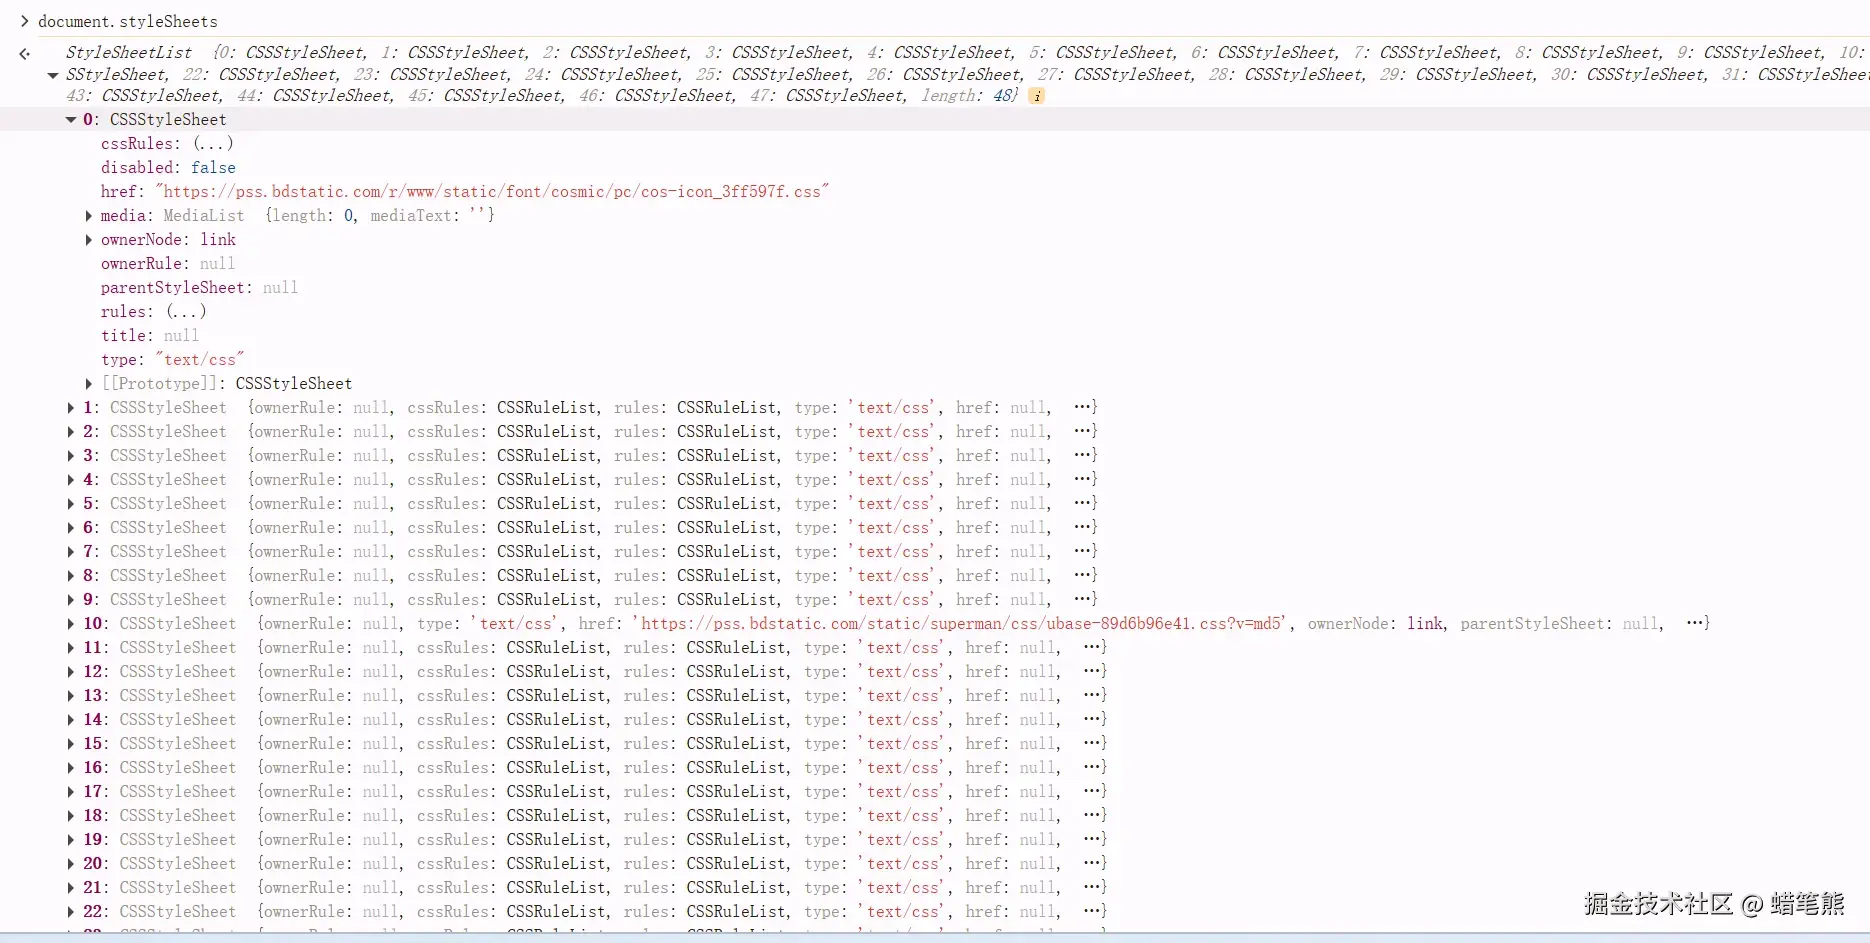Click the ellipsis ending row 22

pyautogui.click(x=1093, y=911)
